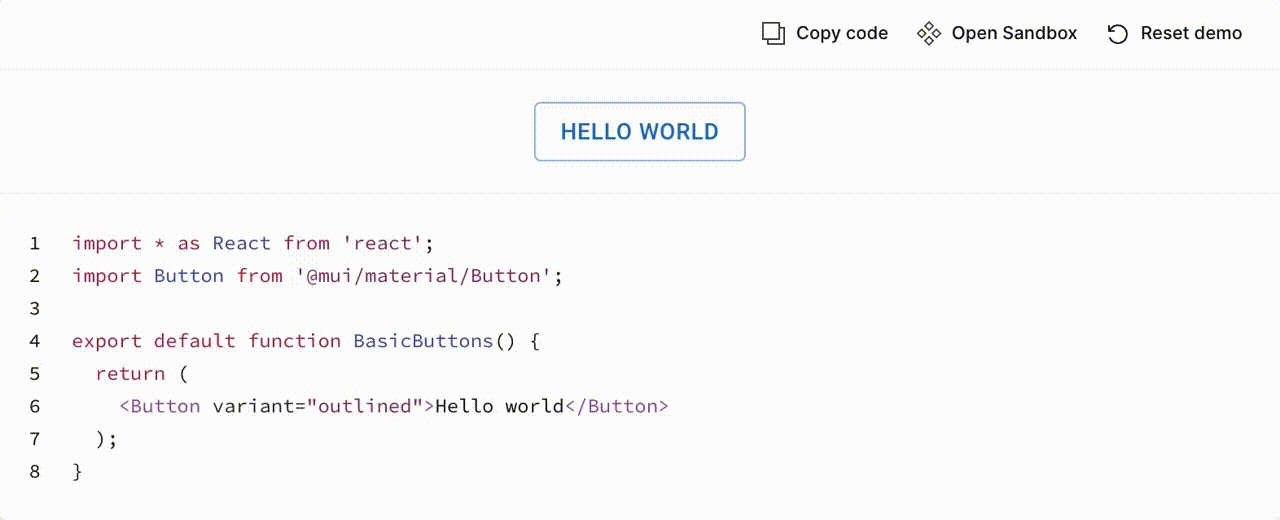1280x520 pixels.
Task: Click line number 6 in the code gutter
Action: 35,406
